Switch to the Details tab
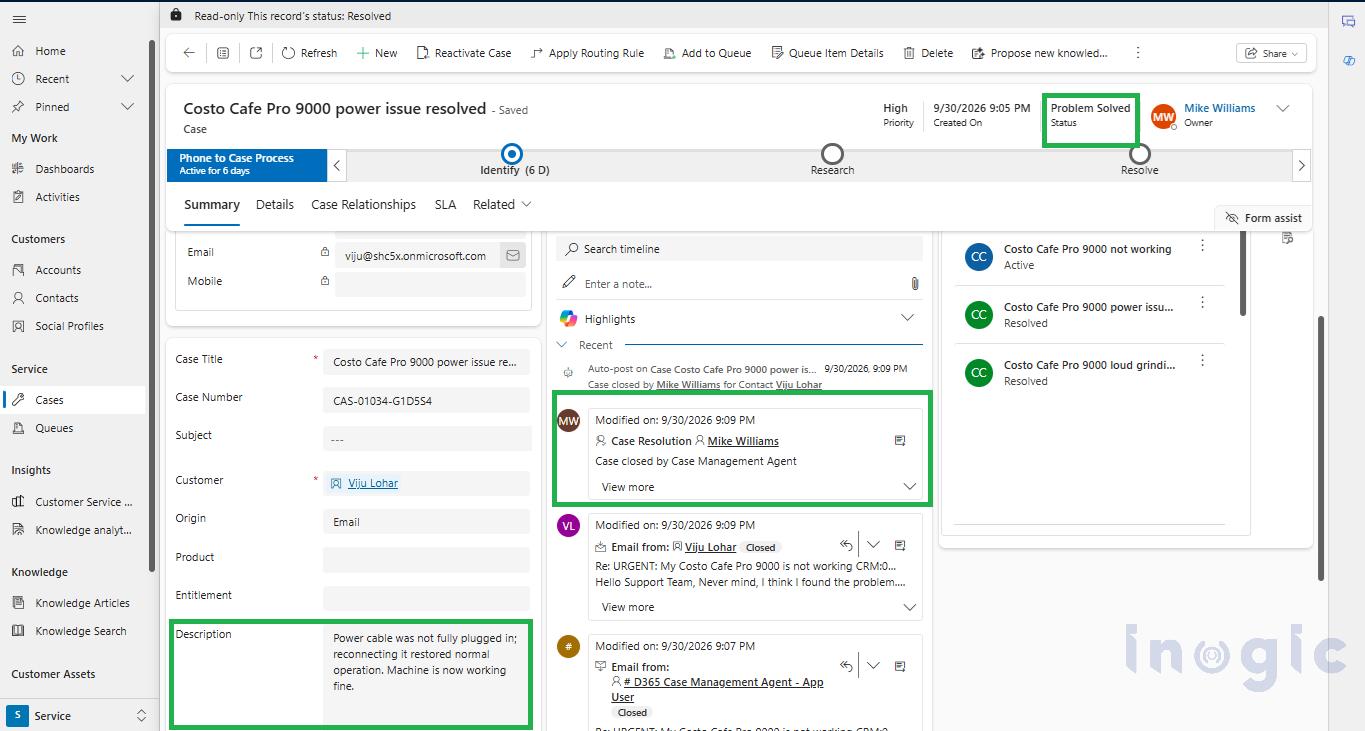This screenshot has width=1365, height=731. [x=275, y=204]
